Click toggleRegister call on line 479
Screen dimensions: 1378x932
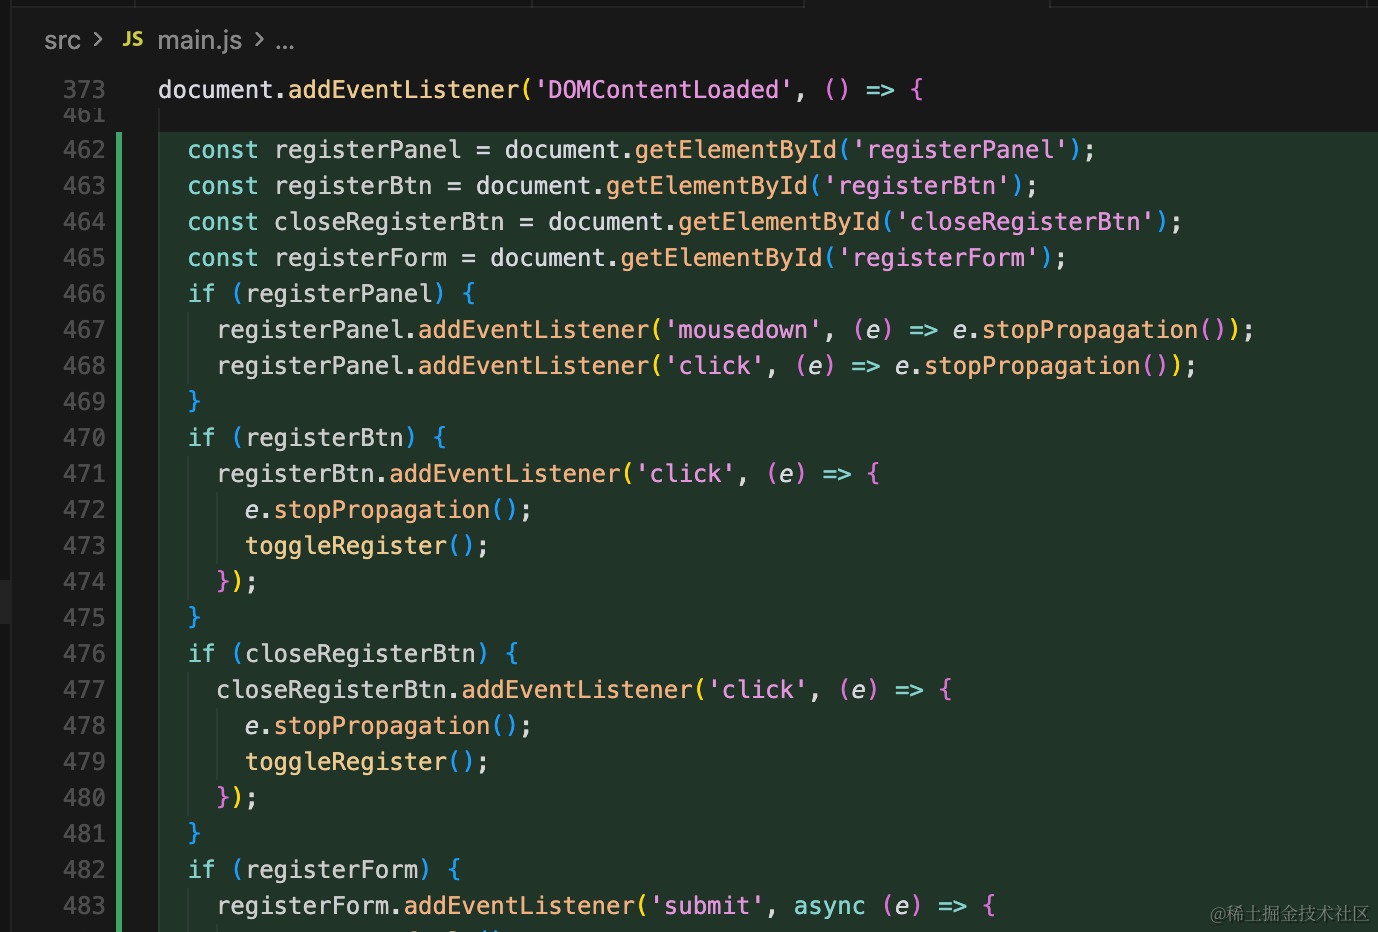click(x=346, y=762)
